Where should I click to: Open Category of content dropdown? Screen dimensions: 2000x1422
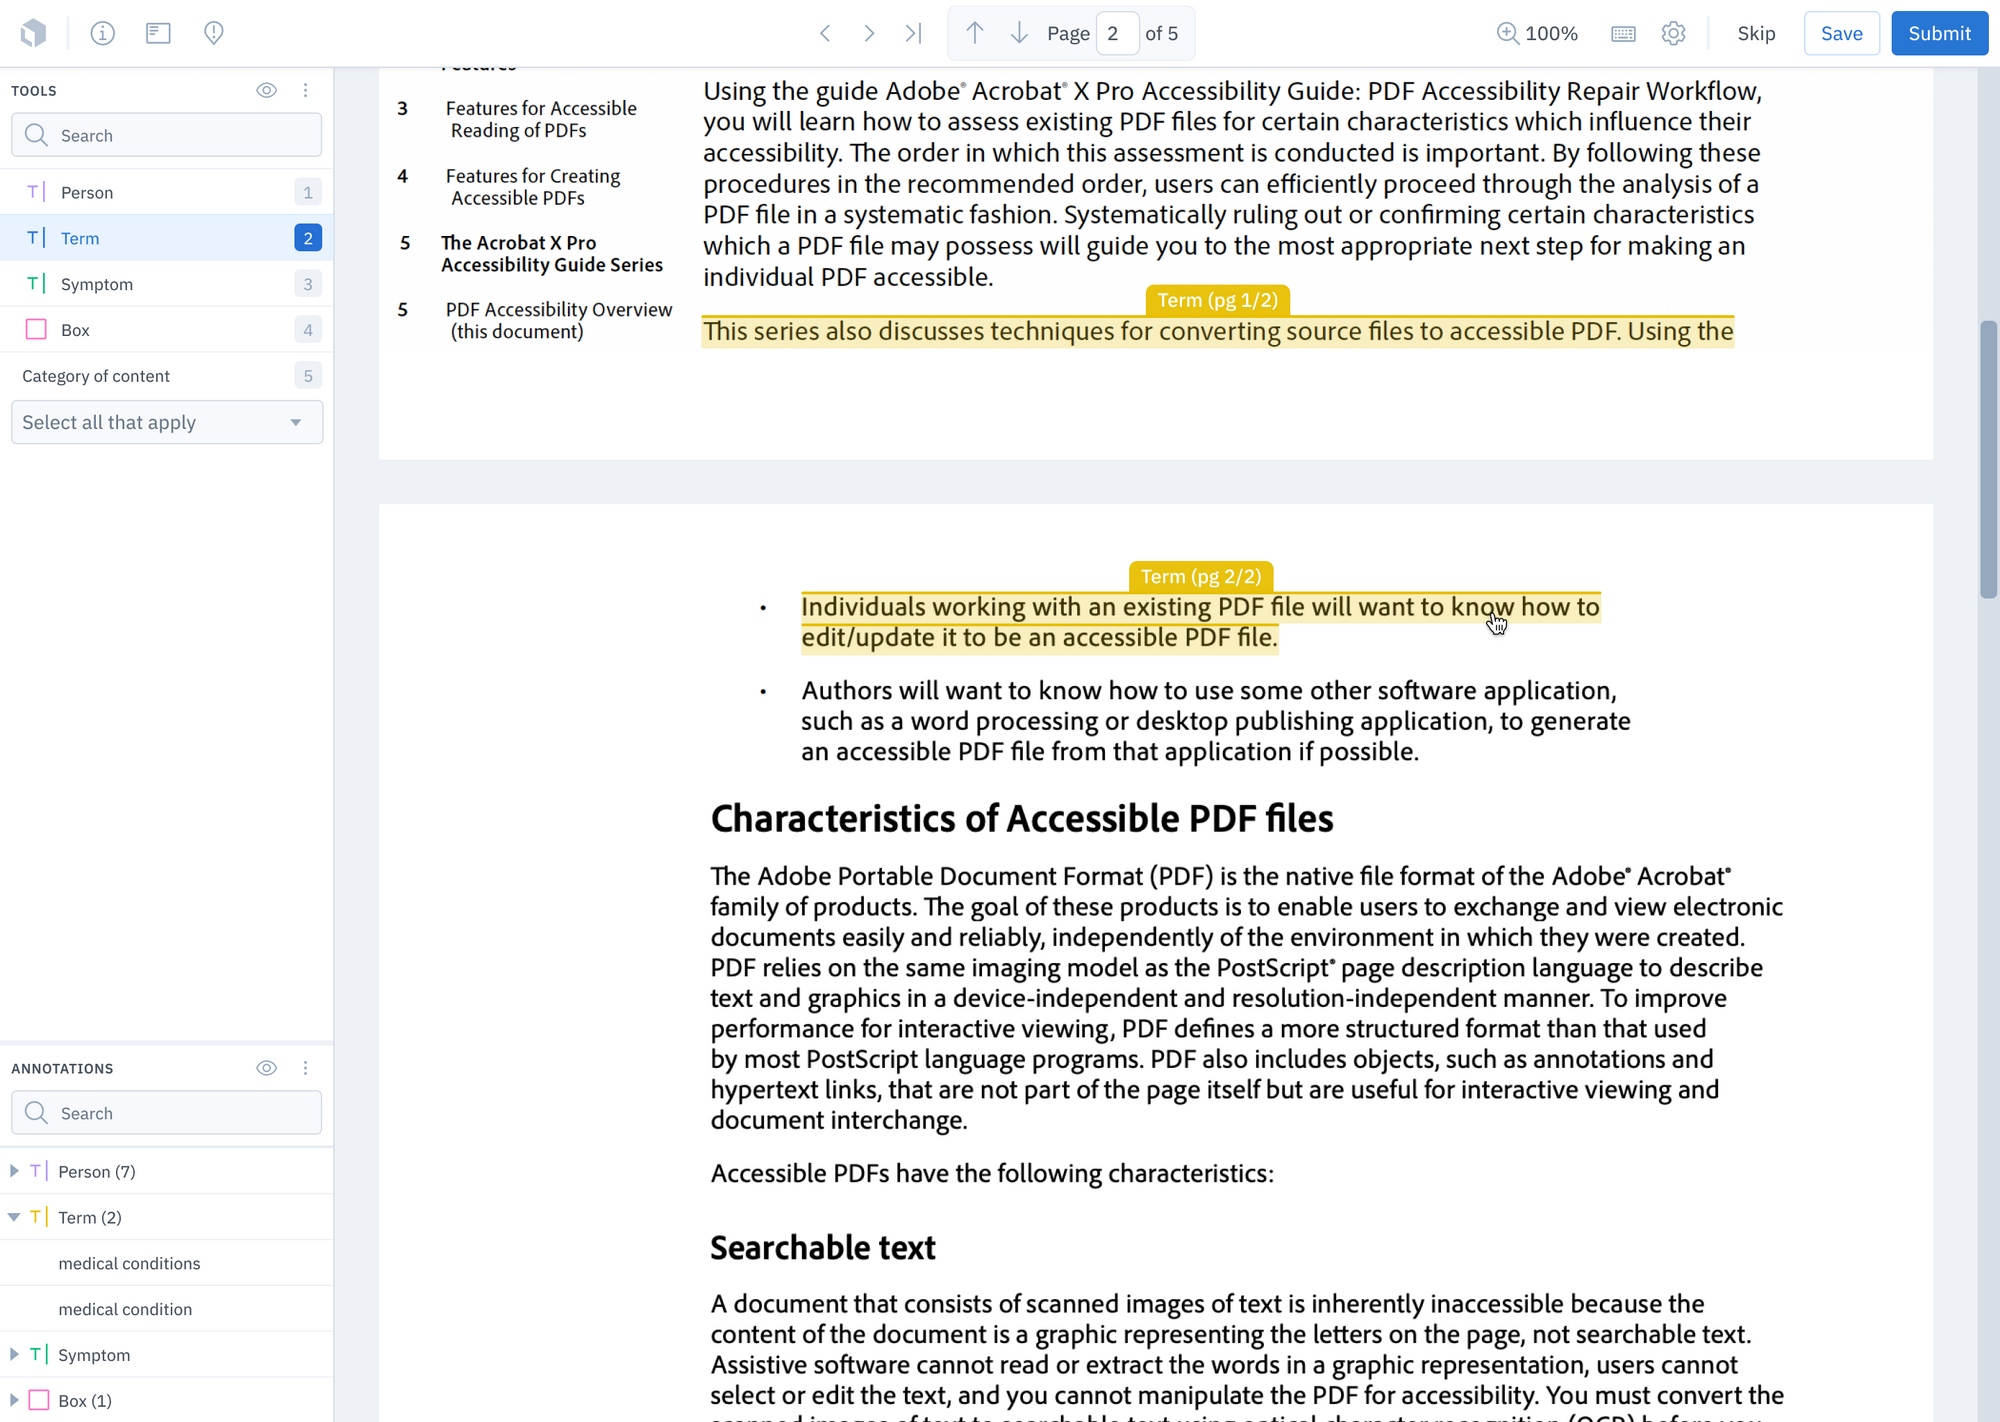tap(167, 422)
